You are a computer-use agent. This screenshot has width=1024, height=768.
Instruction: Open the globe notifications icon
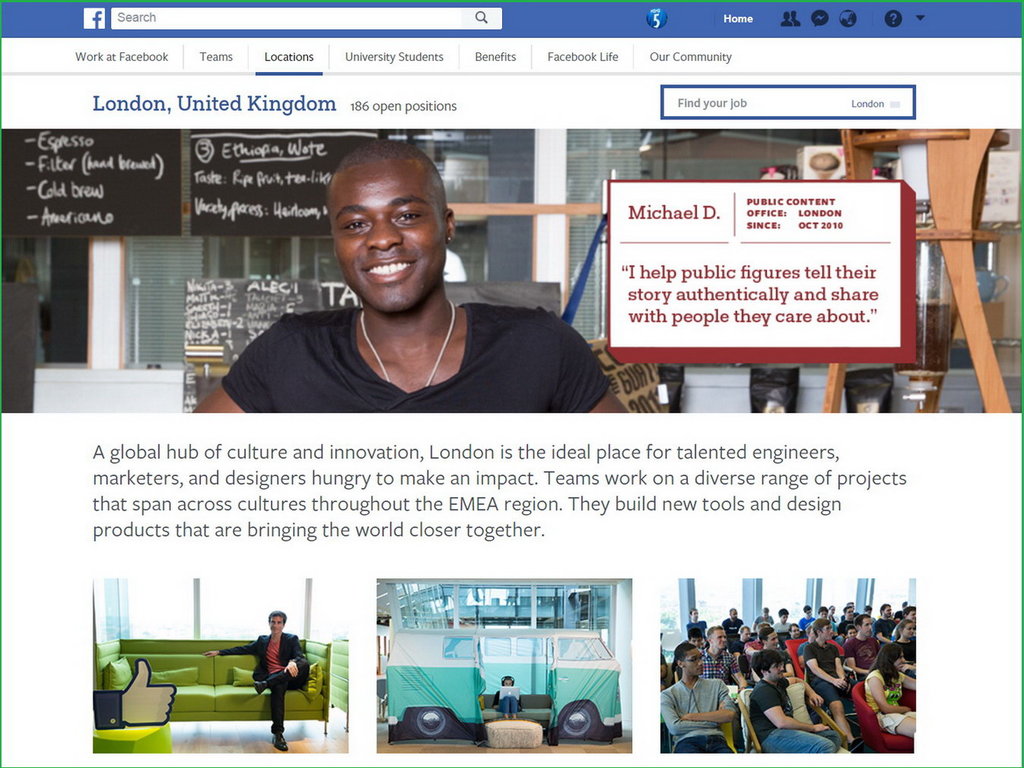[x=848, y=18]
